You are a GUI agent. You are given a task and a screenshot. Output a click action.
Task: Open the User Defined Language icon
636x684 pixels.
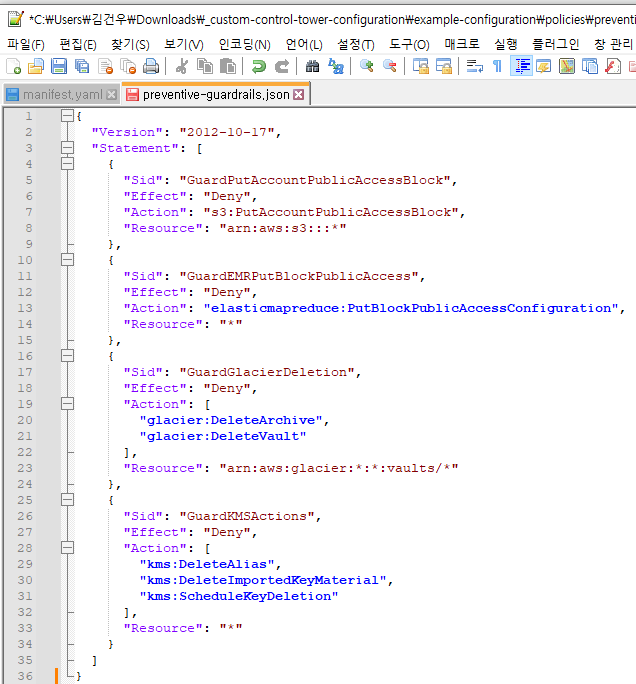click(544, 66)
